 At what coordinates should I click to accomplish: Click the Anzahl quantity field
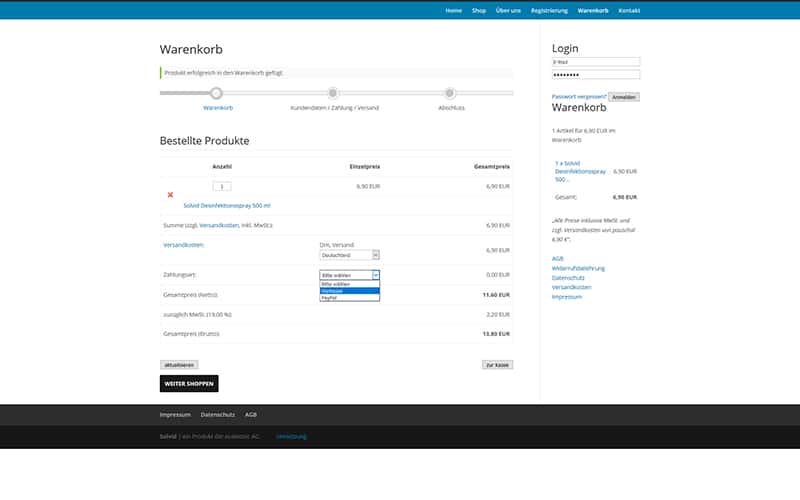pos(222,186)
